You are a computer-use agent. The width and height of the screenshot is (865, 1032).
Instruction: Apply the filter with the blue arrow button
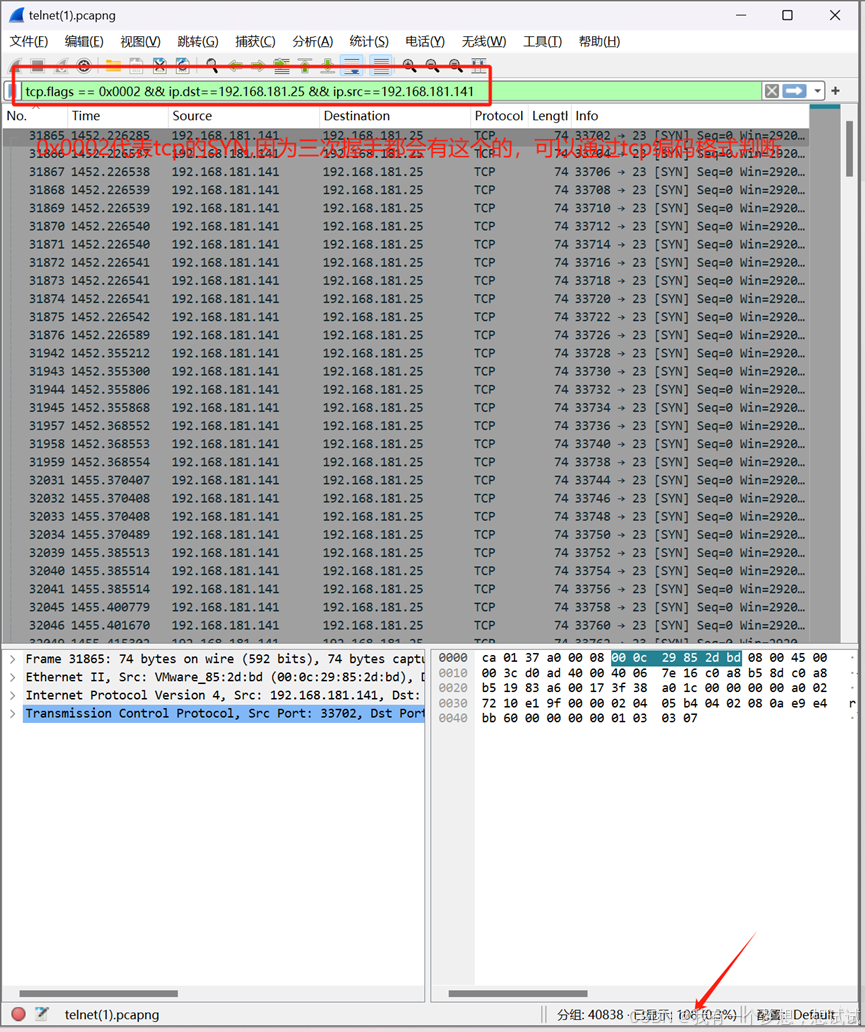pos(794,90)
